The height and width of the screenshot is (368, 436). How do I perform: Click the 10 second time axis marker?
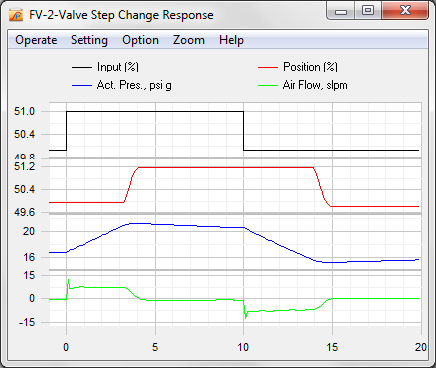pos(243,347)
